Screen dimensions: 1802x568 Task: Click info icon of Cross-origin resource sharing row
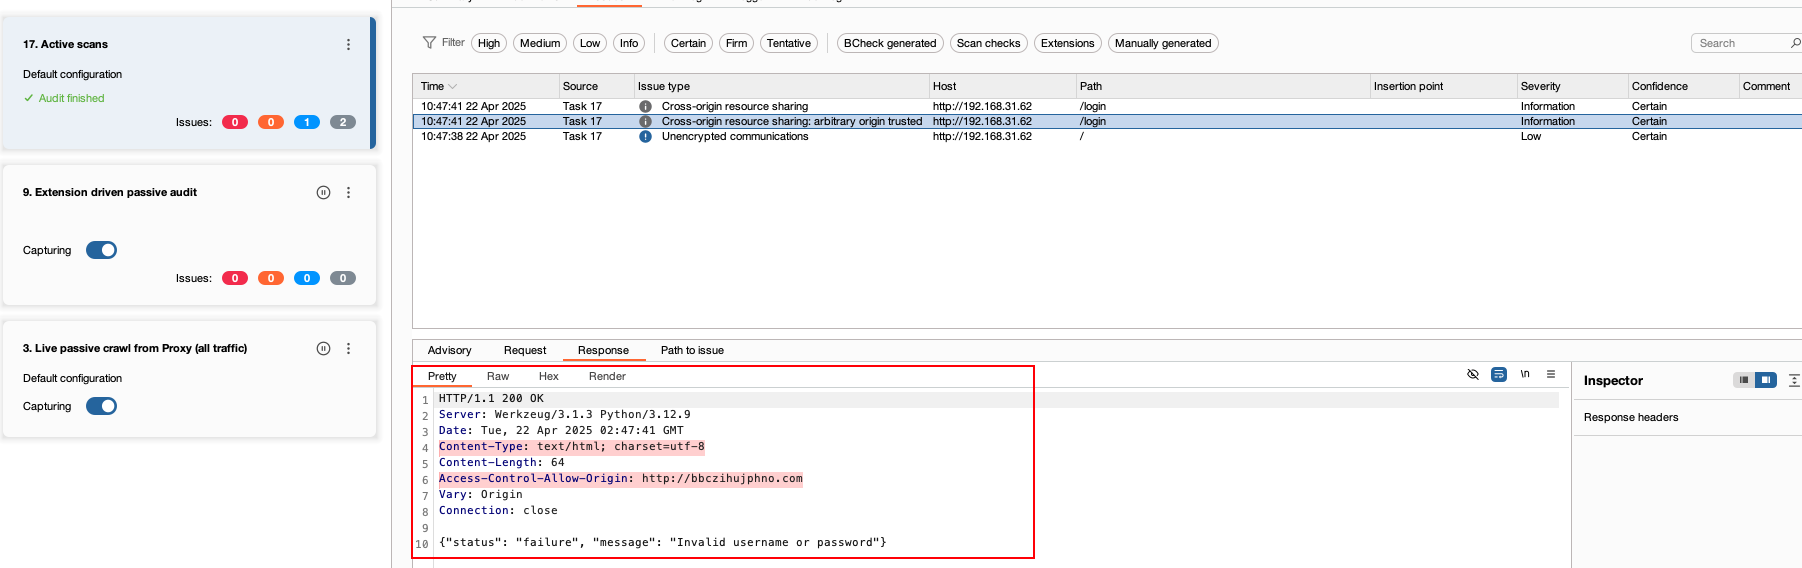click(x=645, y=106)
